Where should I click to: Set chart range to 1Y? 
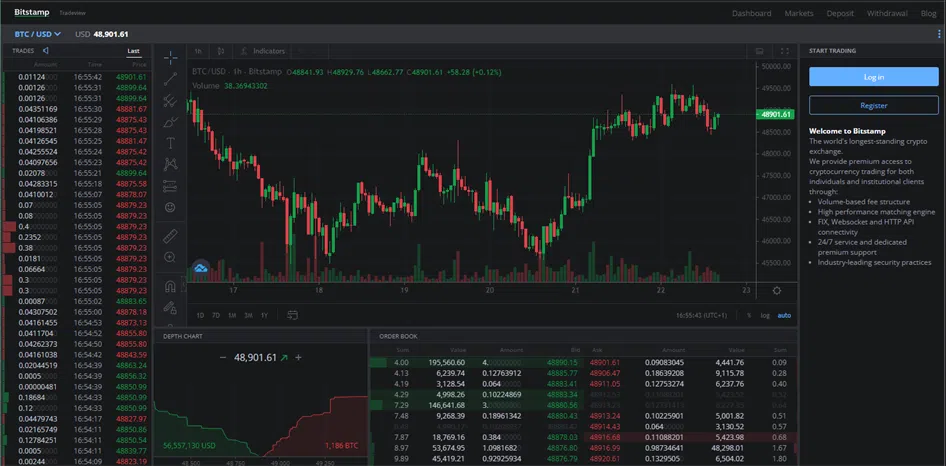[264, 315]
